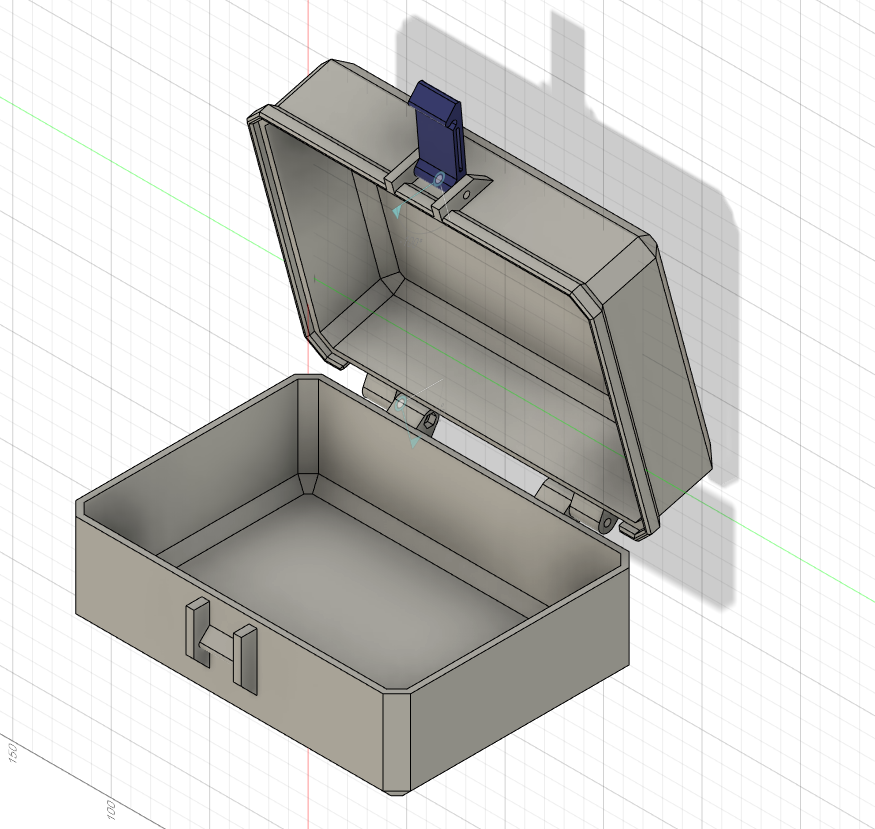
Task: Click the "100" grid scale label
Action: [110, 809]
